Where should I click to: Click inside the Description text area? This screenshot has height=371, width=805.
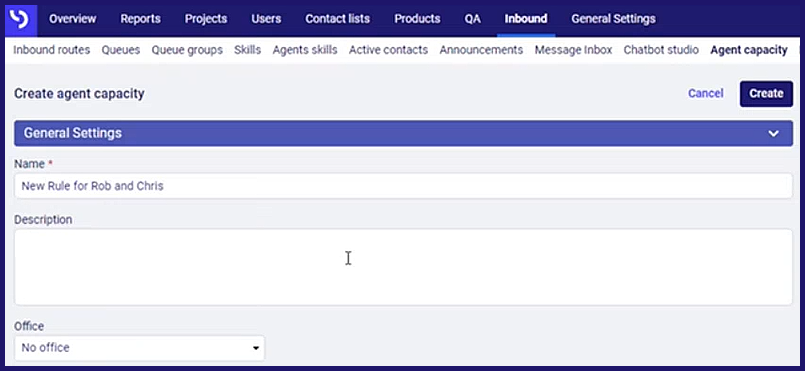[403, 267]
